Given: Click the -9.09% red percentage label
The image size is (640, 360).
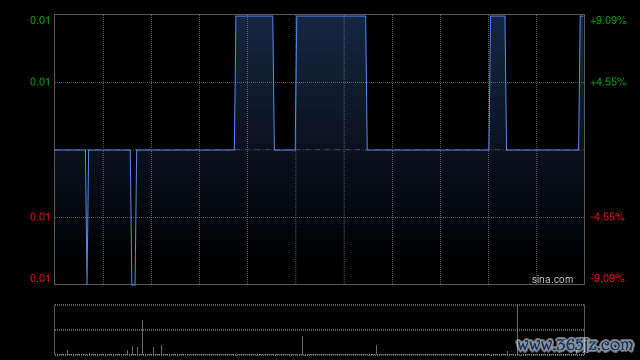Looking at the screenshot, I should point(607,278).
